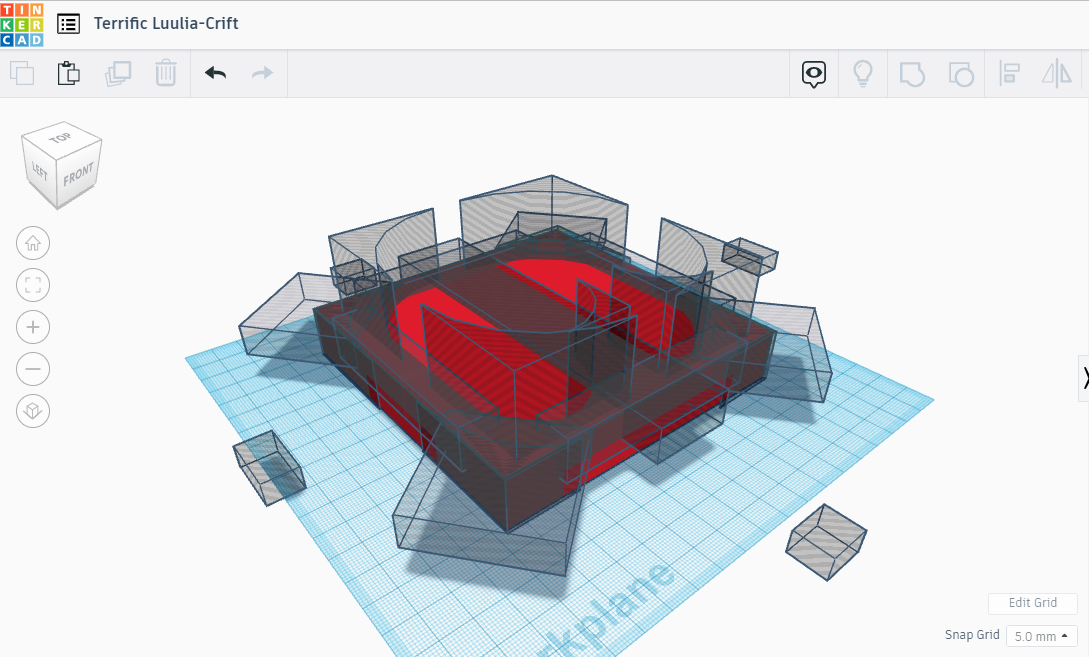
Task: Click the Mirror/Flip tool icon
Action: [1056, 74]
